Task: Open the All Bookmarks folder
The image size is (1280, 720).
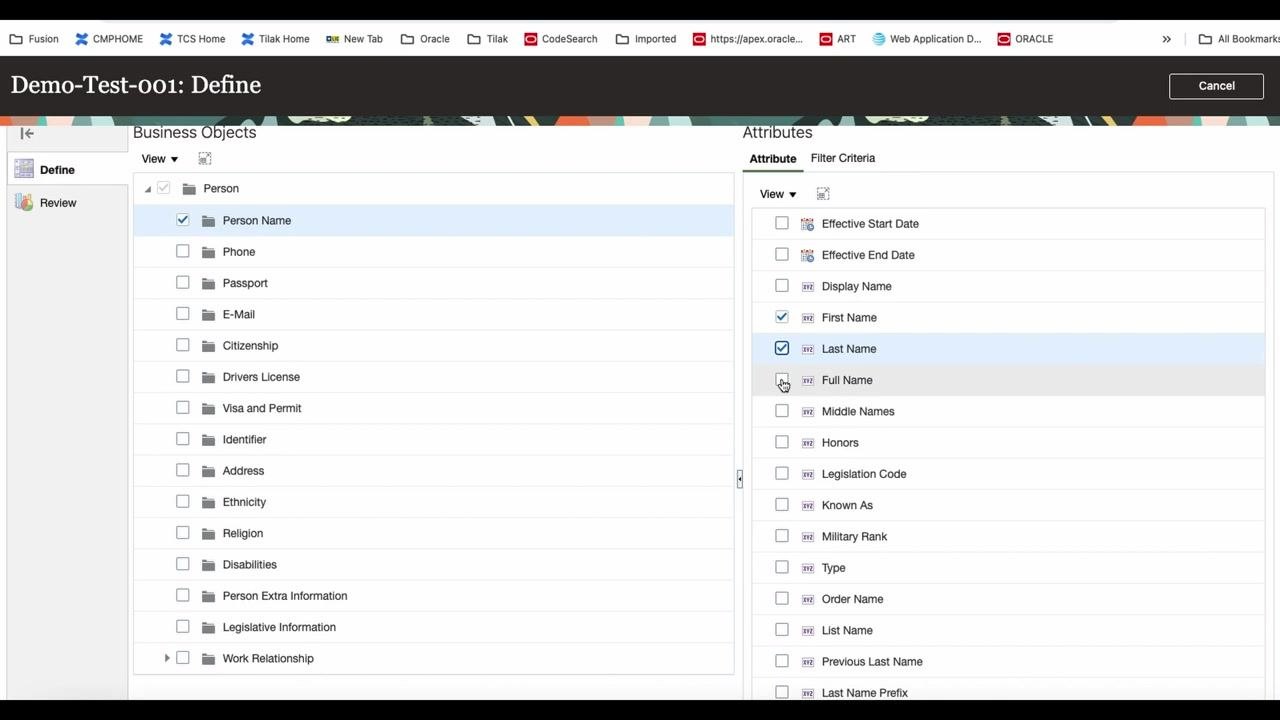Action: click(1239, 39)
